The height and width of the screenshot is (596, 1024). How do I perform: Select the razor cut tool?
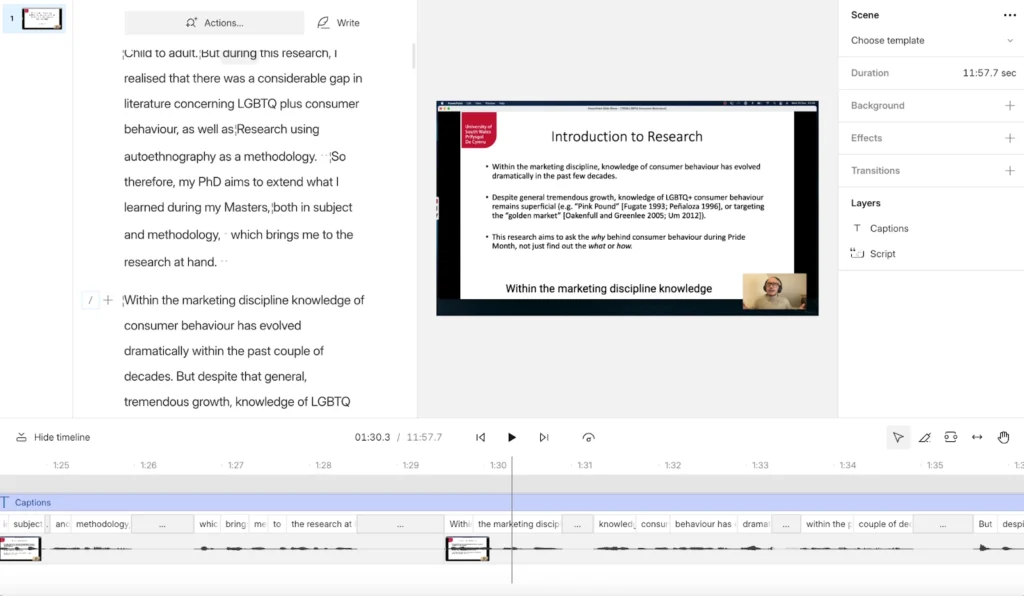point(924,437)
